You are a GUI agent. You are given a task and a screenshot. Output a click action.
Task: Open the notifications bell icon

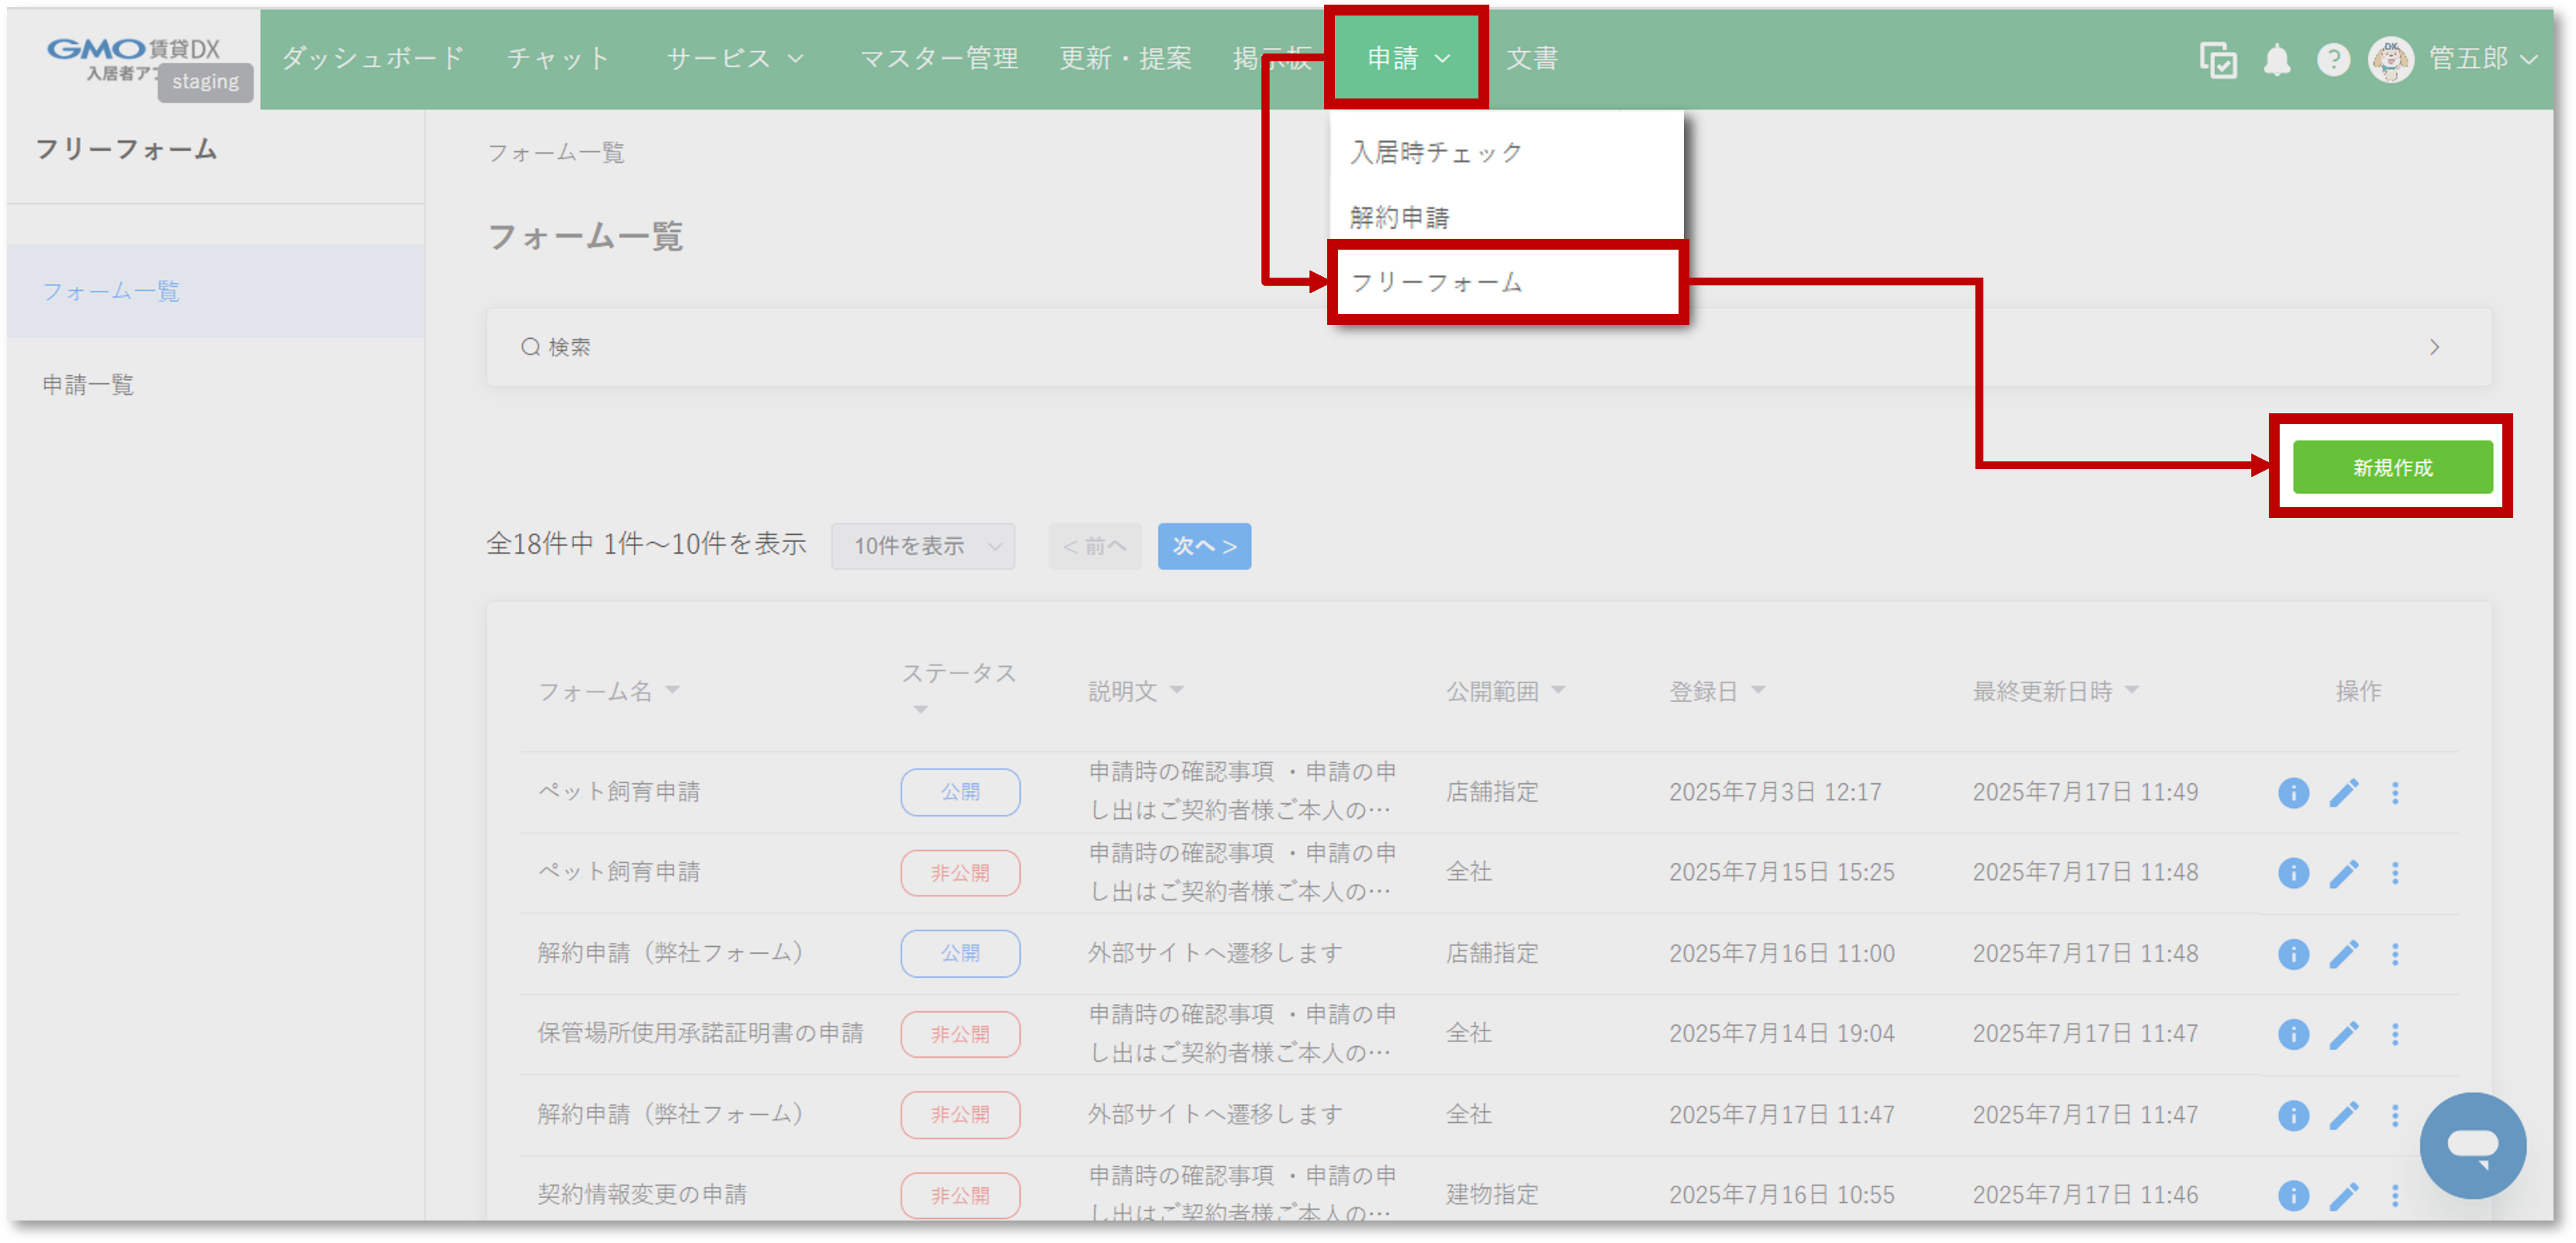[2279, 59]
